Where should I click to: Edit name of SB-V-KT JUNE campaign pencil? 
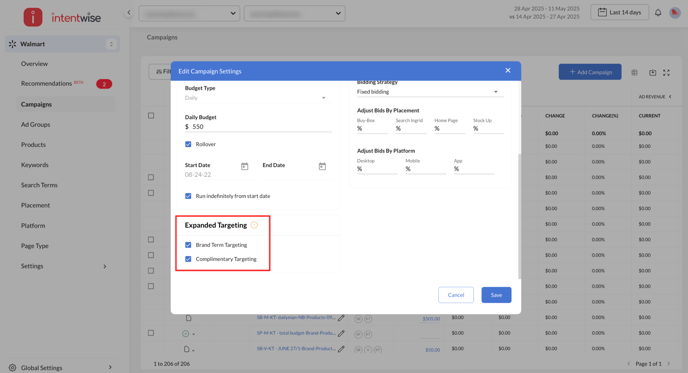tap(341, 349)
